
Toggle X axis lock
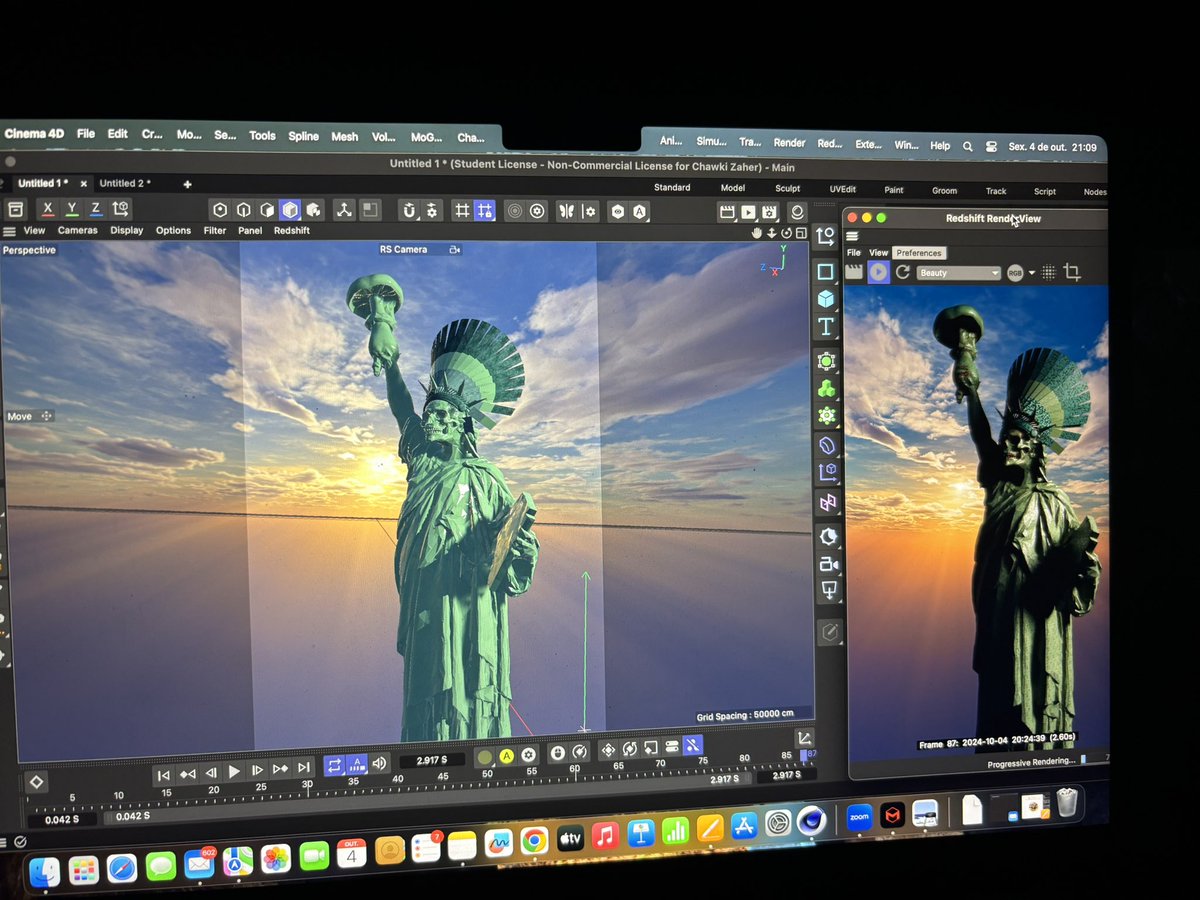(x=48, y=209)
